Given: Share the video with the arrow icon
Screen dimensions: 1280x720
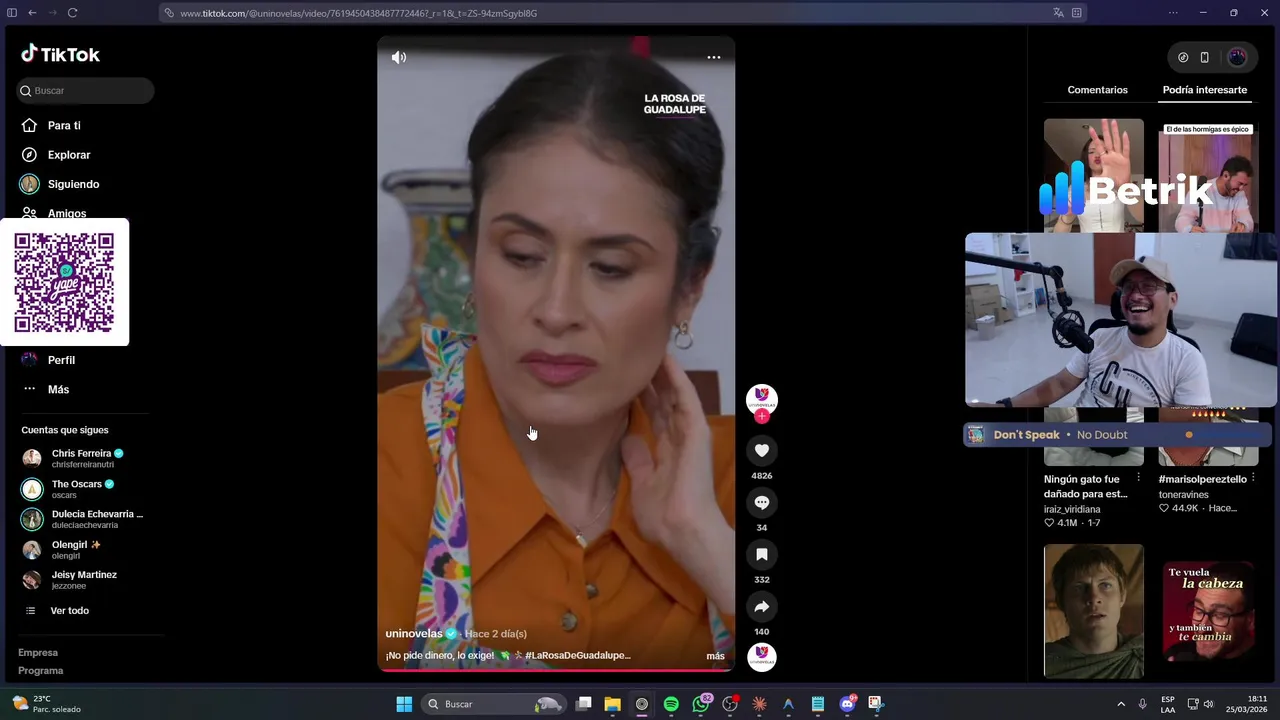Looking at the screenshot, I should pos(762,607).
